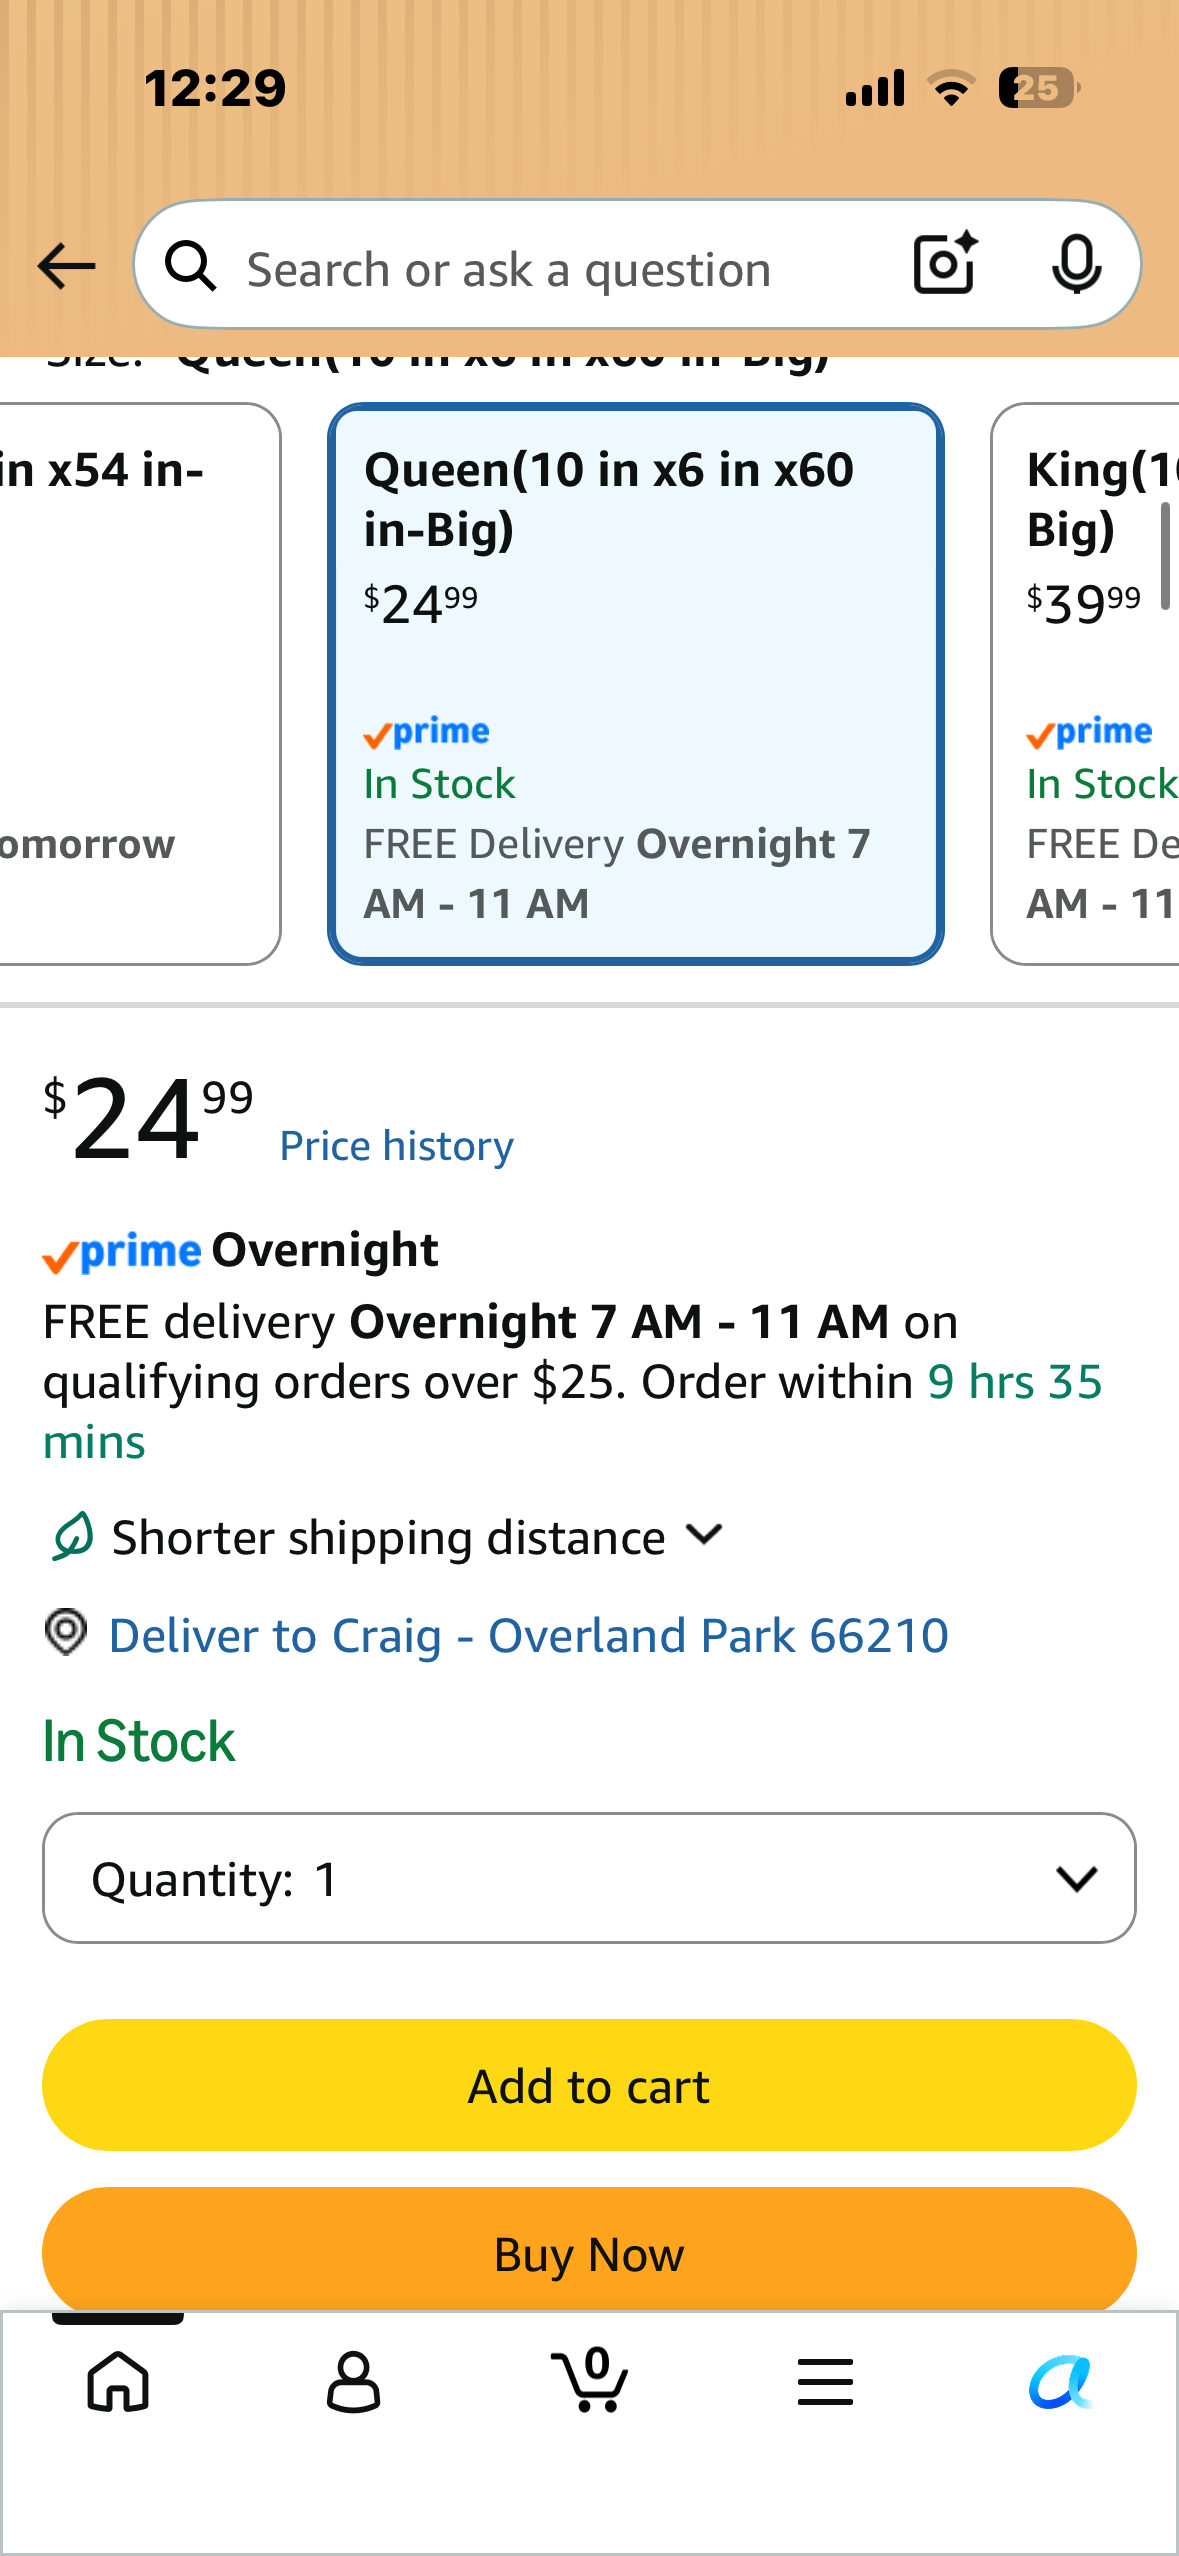The width and height of the screenshot is (1179, 2556).
Task: Tap the Add to cart button
Action: 589,2086
